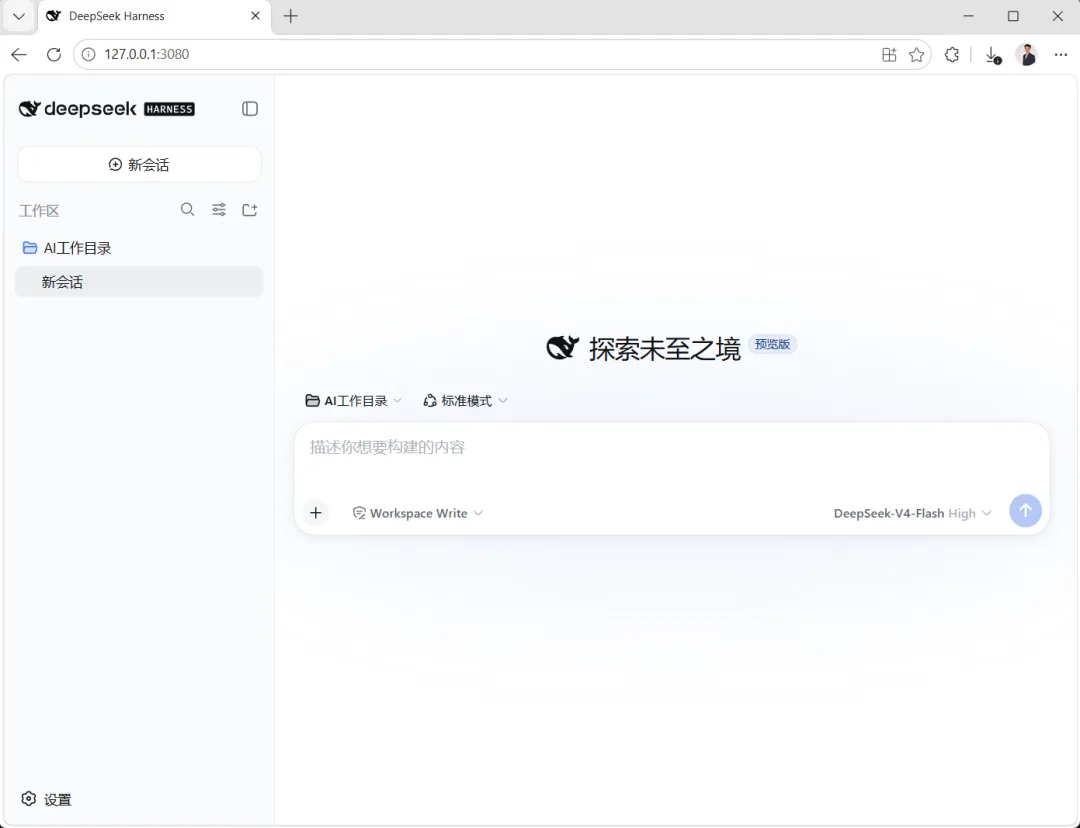
Task: Click the 探索未至之境 heading
Action: coord(665,349)
